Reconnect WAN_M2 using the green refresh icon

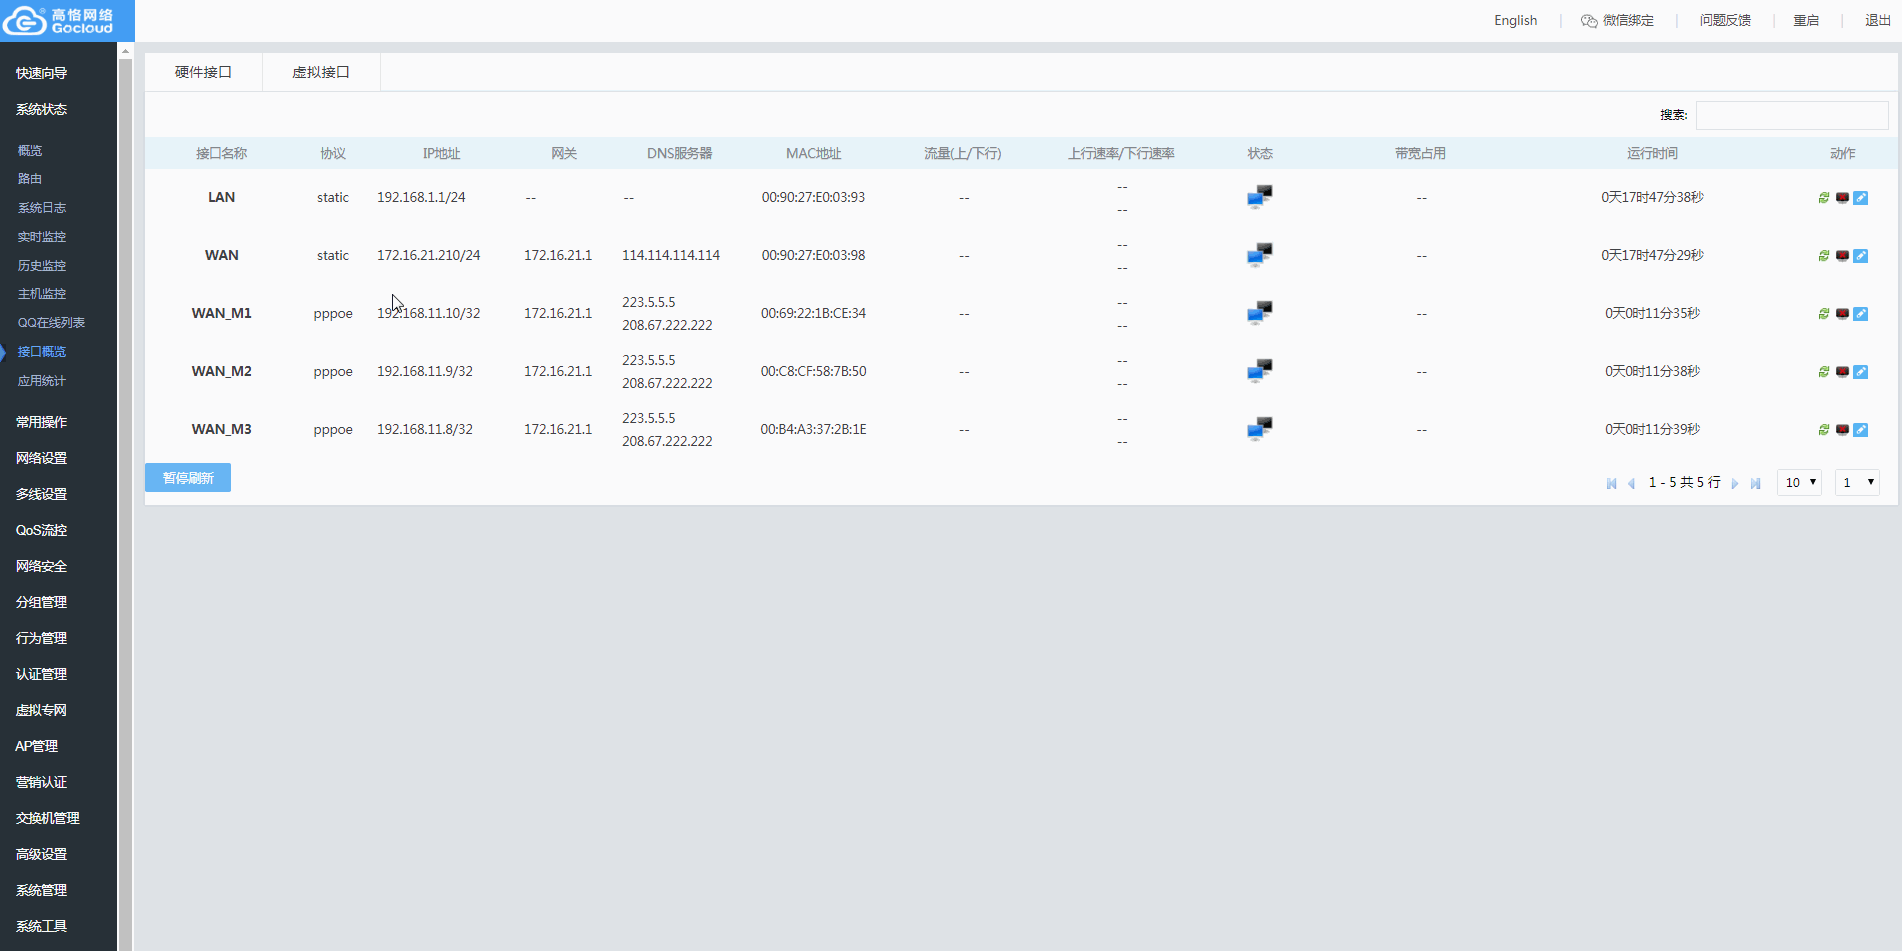click(1824, 372)
